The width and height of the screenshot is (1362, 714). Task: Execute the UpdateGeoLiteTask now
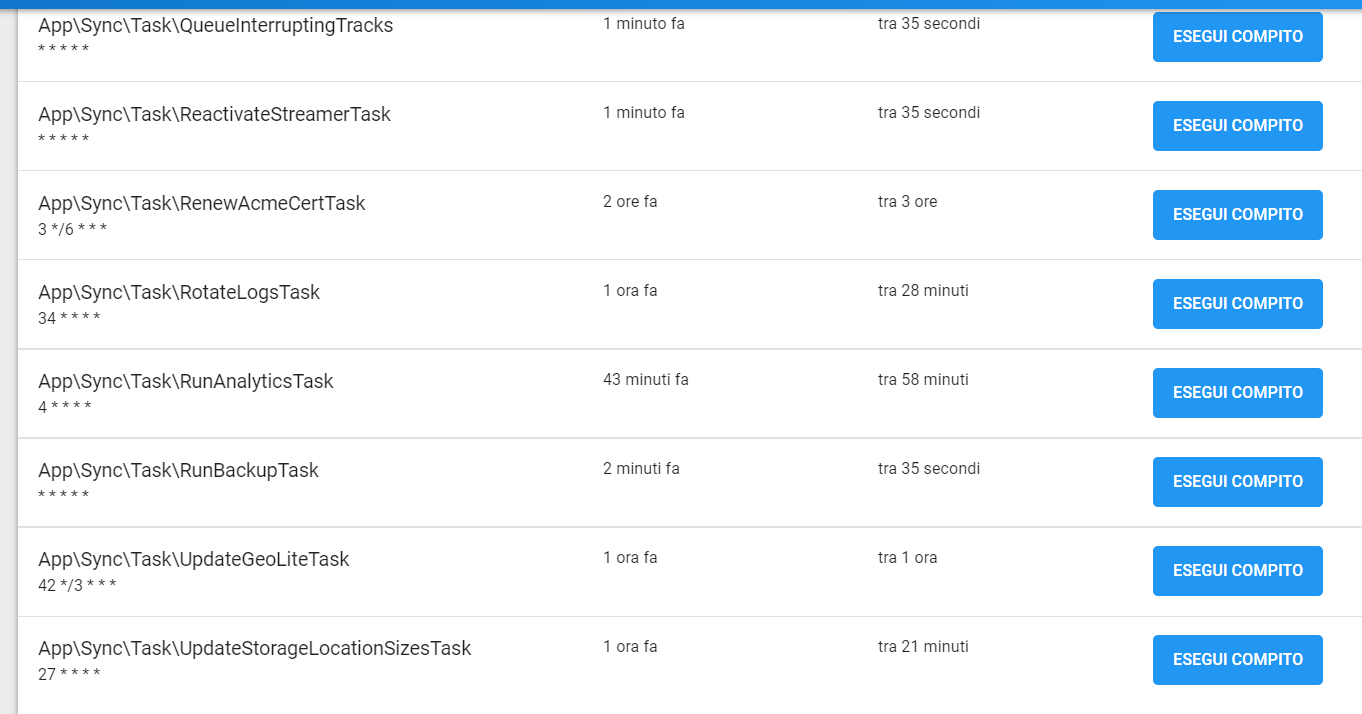(x=1237, y=570)
